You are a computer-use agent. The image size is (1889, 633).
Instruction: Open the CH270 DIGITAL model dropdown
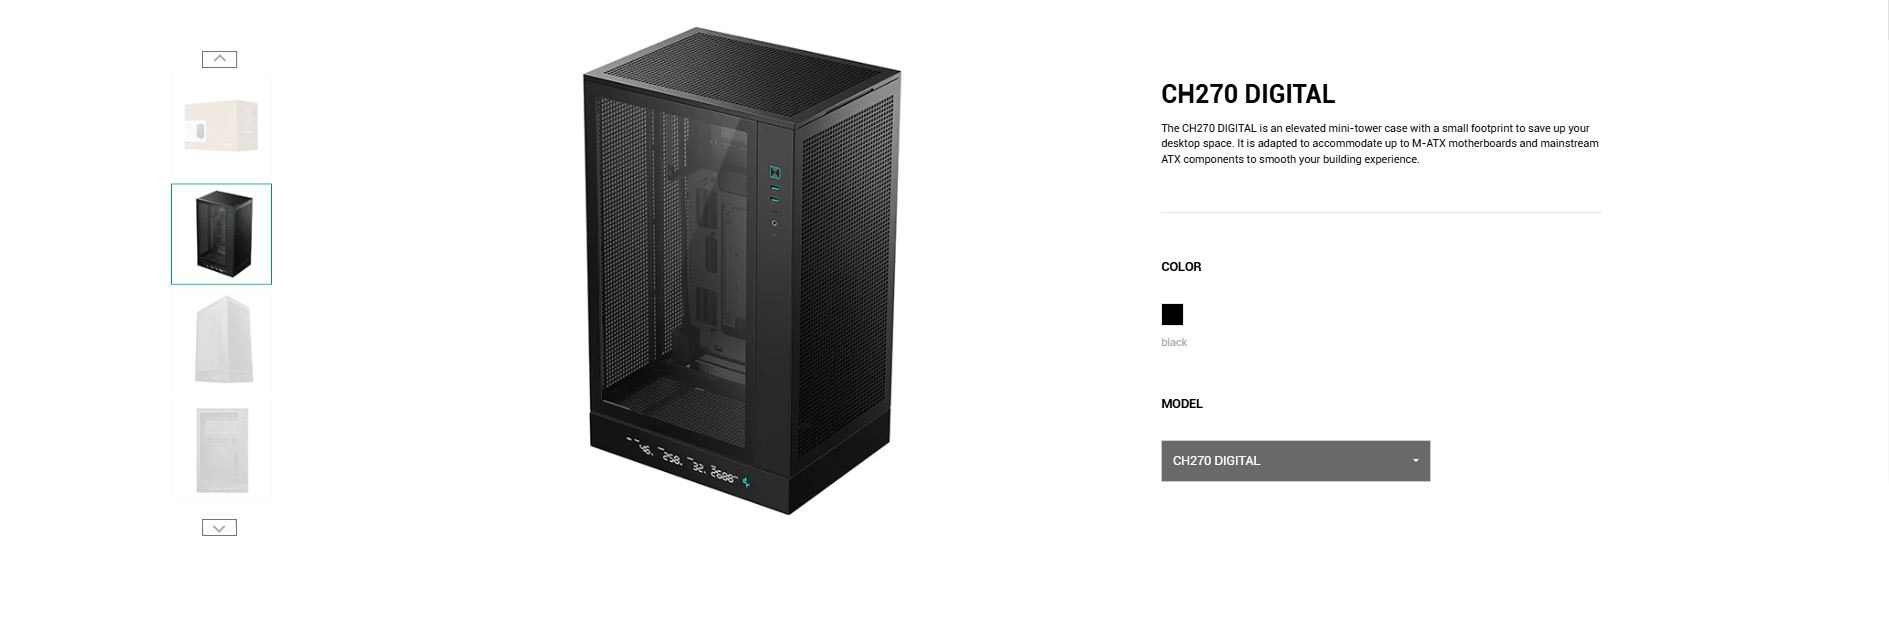[1295, 461]
